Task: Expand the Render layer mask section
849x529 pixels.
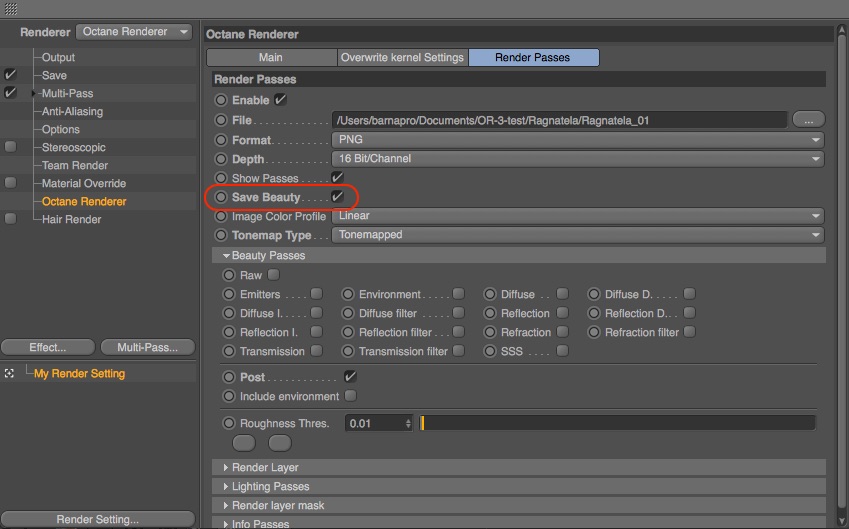Action: pos(226,505)
